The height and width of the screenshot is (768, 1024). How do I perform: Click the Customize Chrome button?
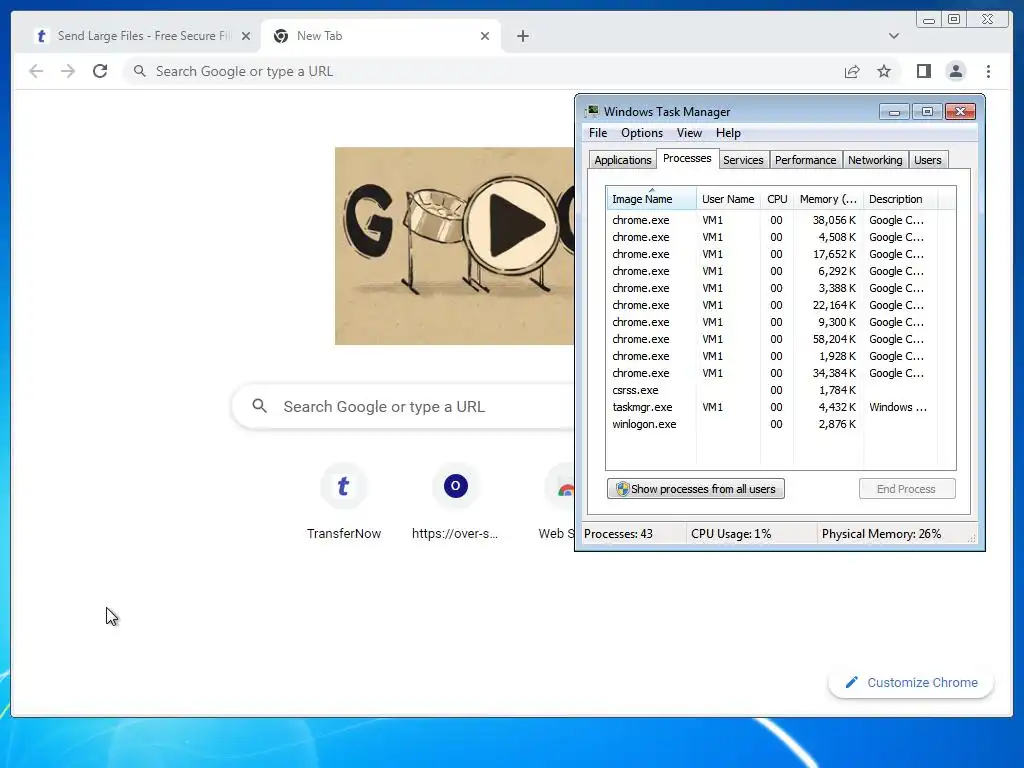(911, 682)
